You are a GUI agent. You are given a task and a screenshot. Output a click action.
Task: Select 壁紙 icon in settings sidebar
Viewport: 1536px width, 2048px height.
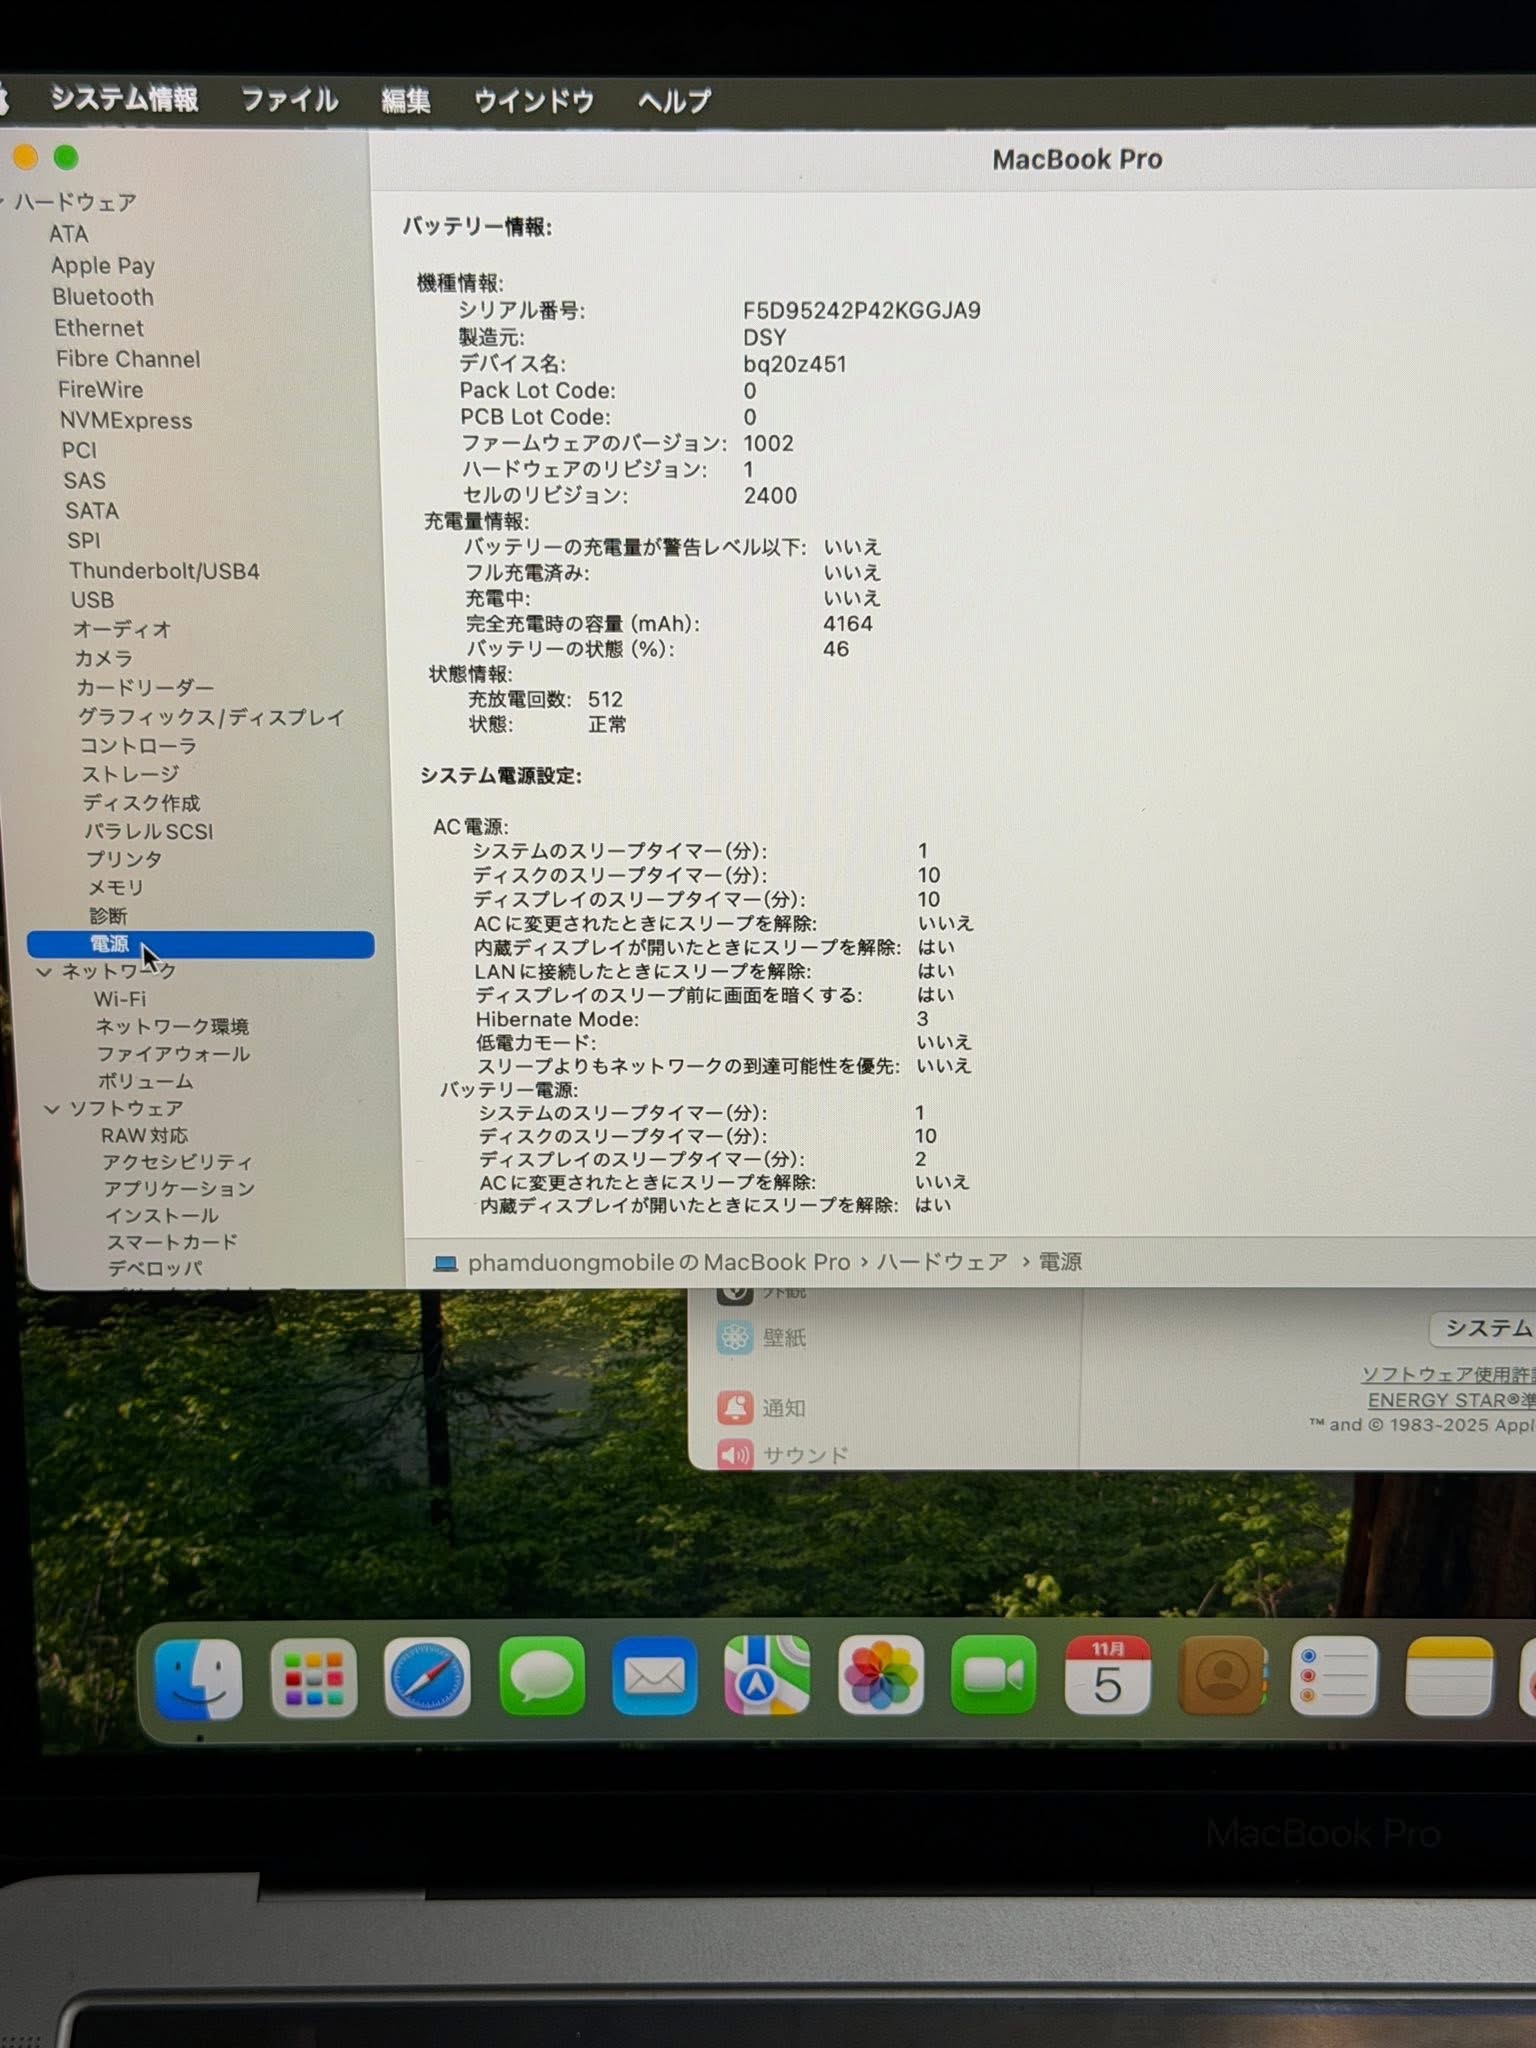pyautogui.click(x=735, y=1338)
